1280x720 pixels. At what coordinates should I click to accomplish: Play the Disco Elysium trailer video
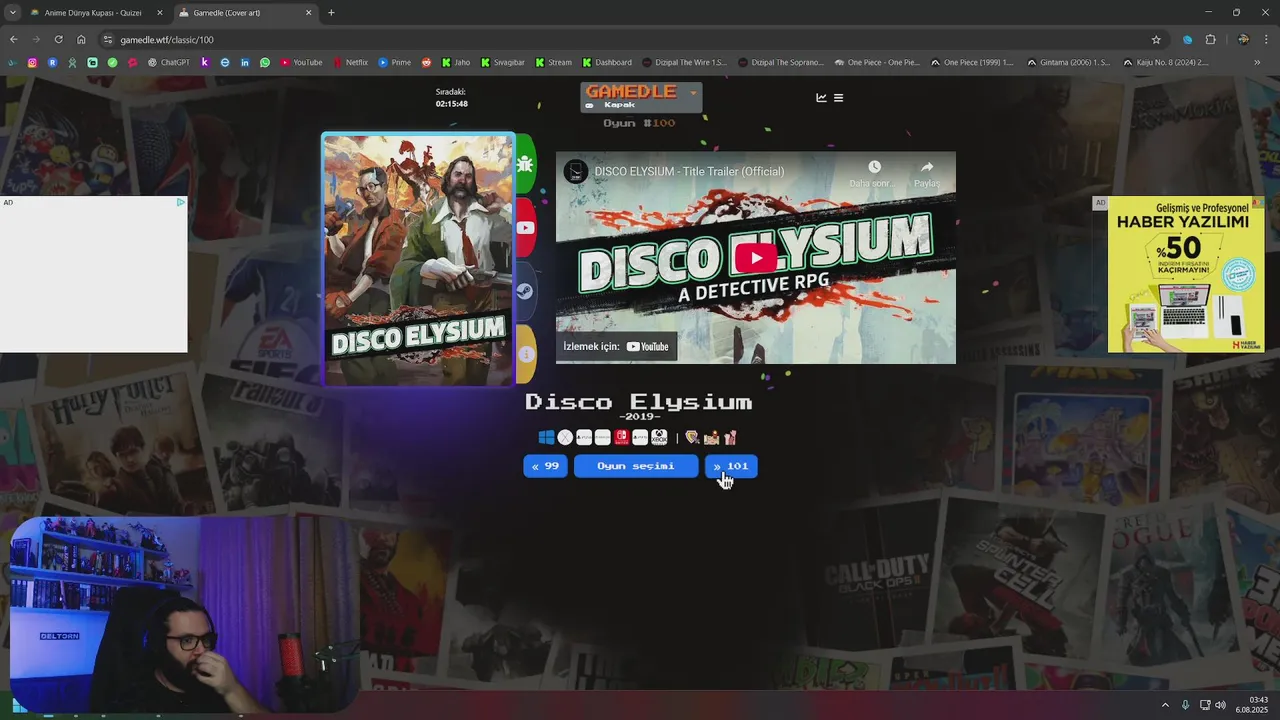coord(756,258)
